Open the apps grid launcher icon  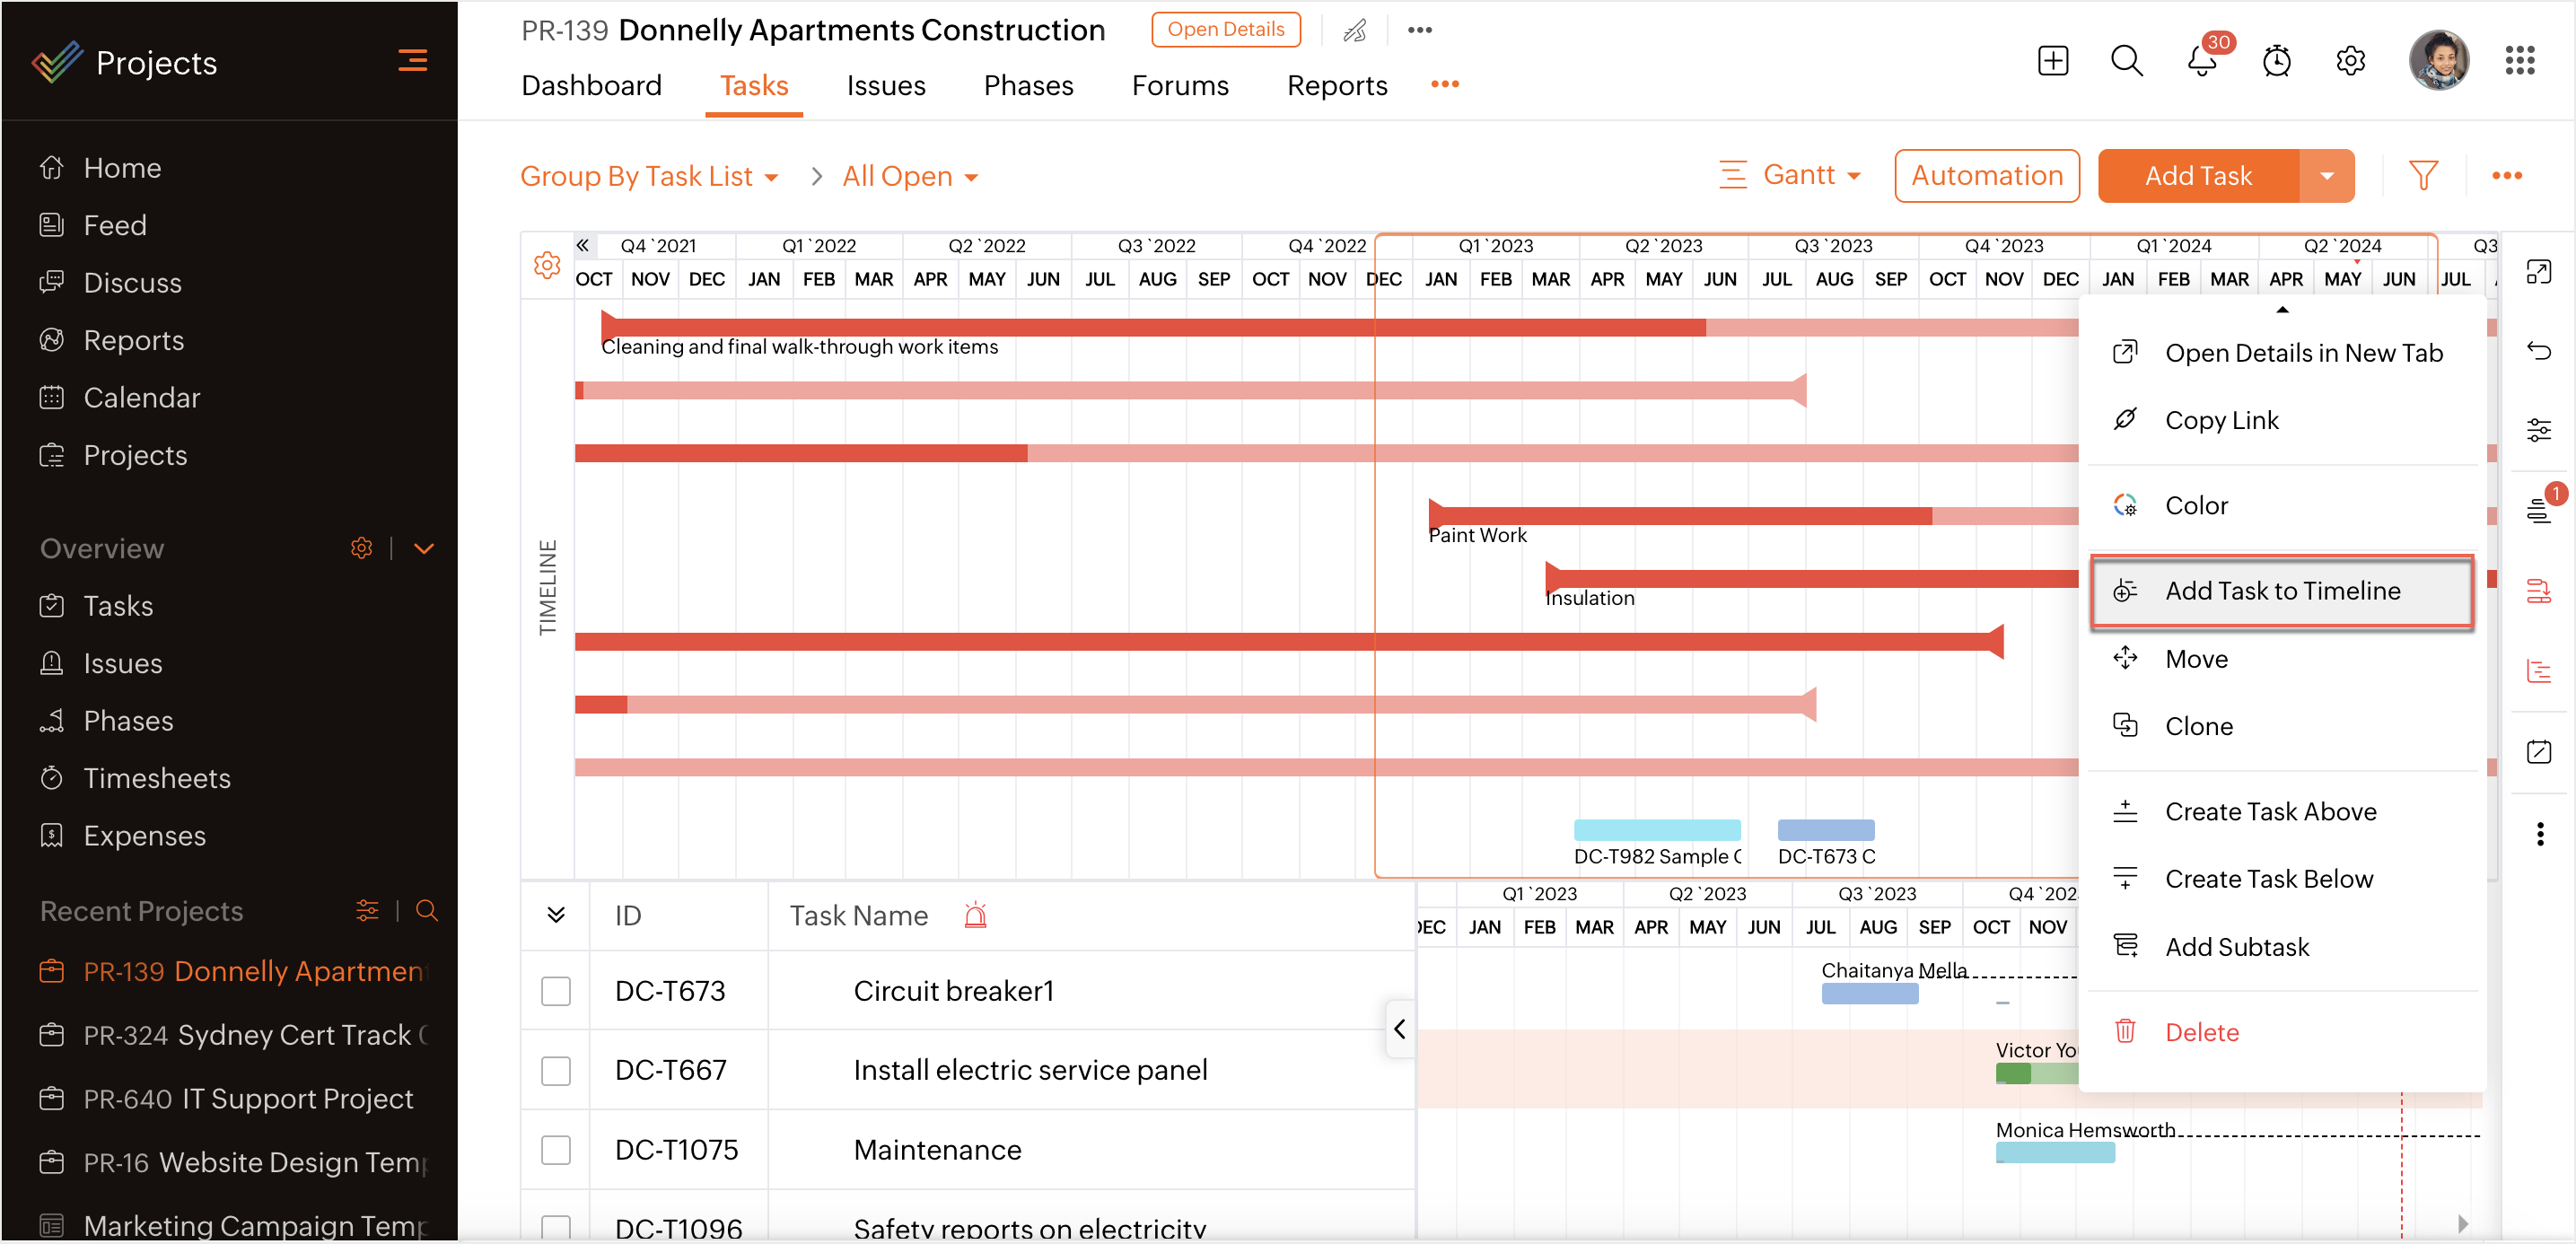pos(2519,62)
